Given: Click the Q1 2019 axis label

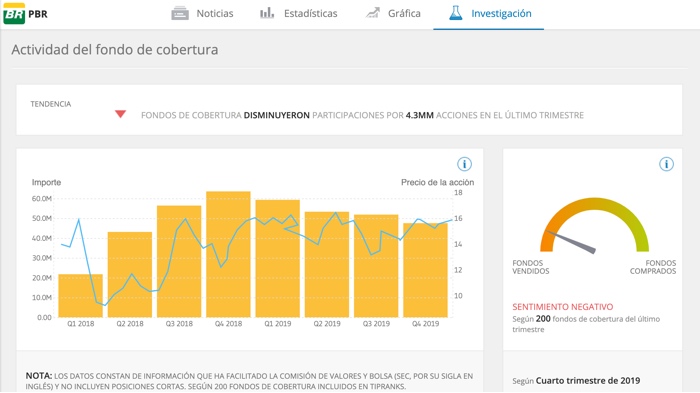Looking at the screenshot, I should click(x=278, y=324).
